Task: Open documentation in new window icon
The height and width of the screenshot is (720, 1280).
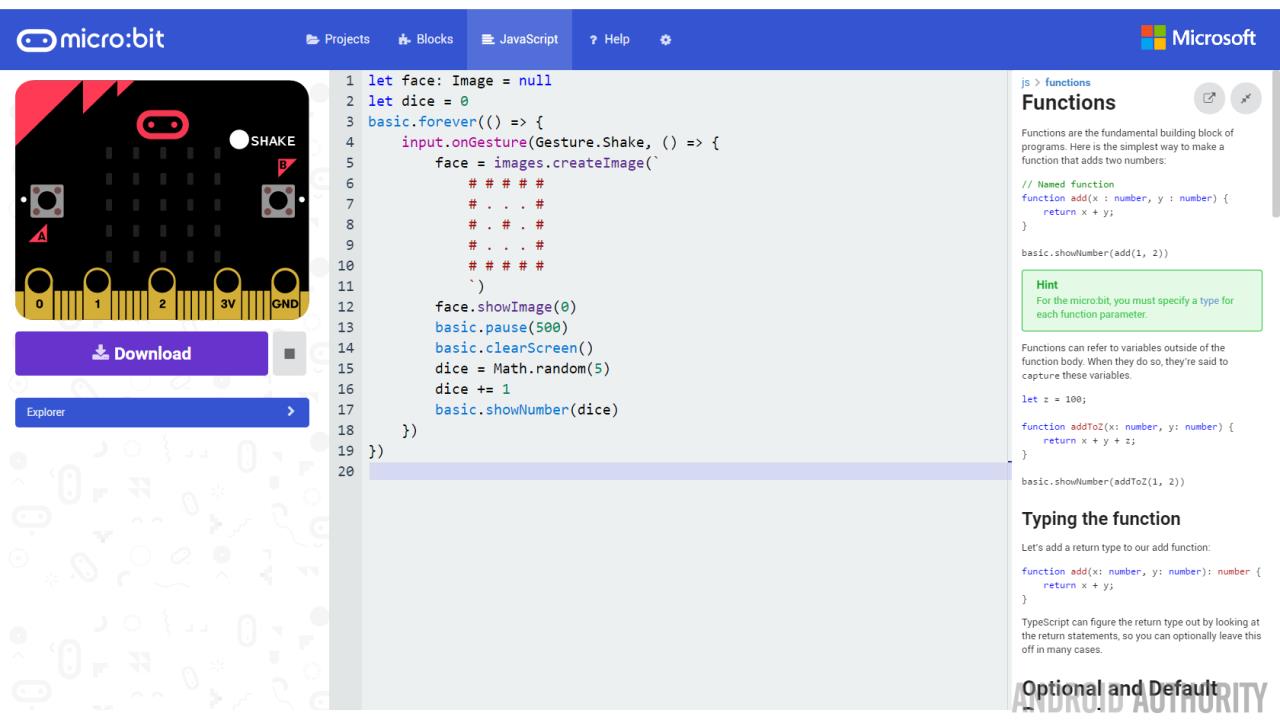Action: [x=1209, y=98]
